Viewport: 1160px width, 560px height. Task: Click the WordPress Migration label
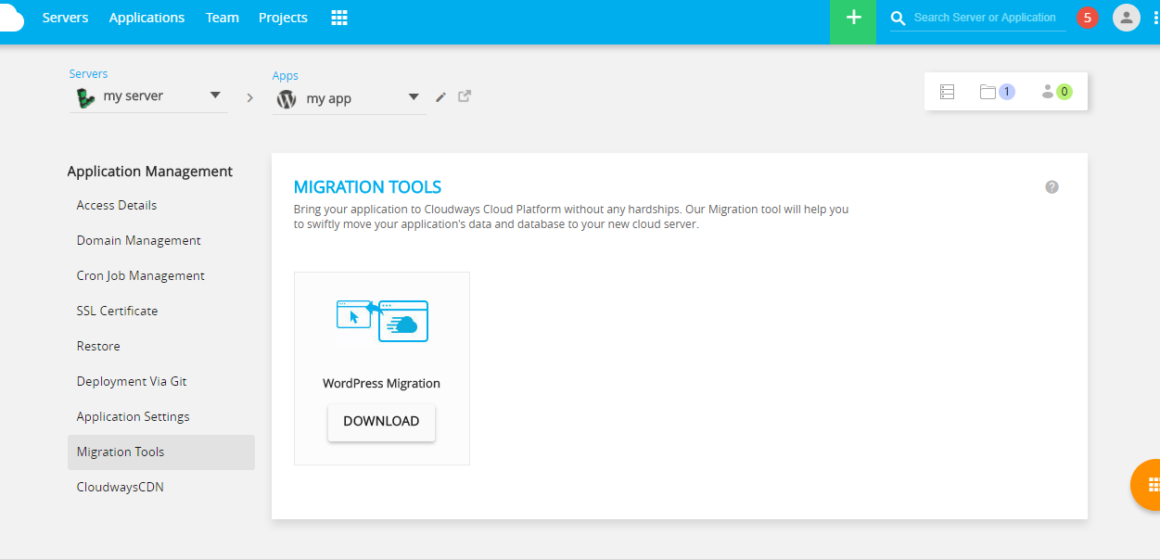(x=381, y=383)
